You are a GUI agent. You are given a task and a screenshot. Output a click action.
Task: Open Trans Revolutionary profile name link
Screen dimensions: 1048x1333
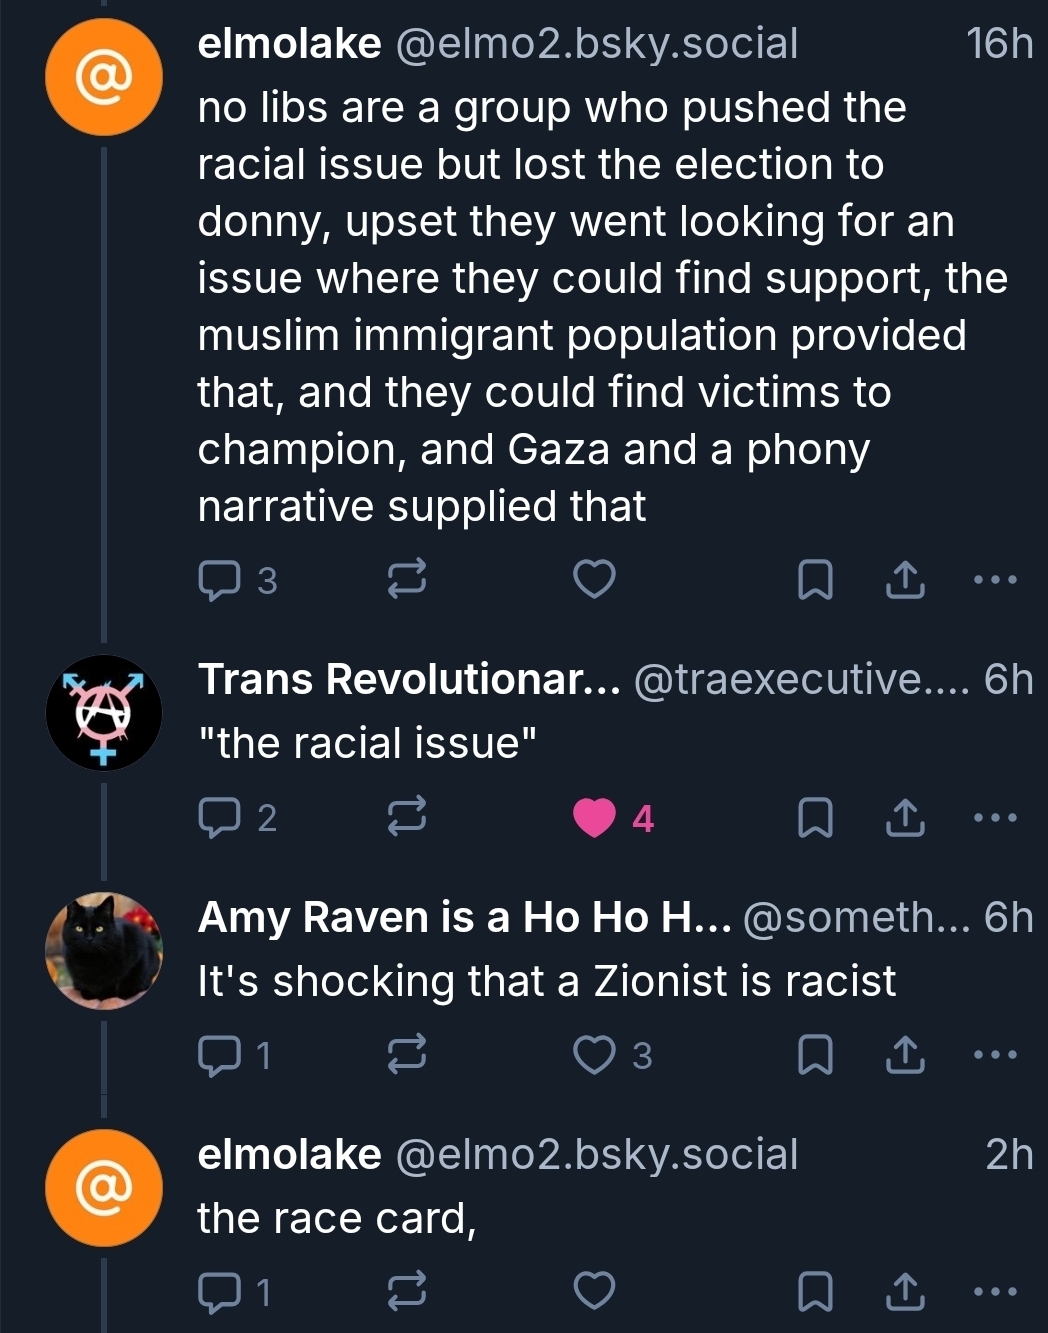pyautogui.click(x=408, y=680)
